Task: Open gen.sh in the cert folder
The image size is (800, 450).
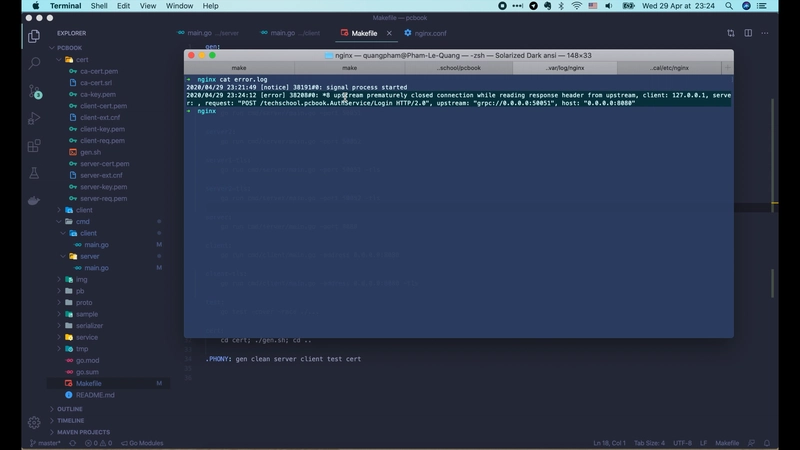Action: tap(90, 152)
